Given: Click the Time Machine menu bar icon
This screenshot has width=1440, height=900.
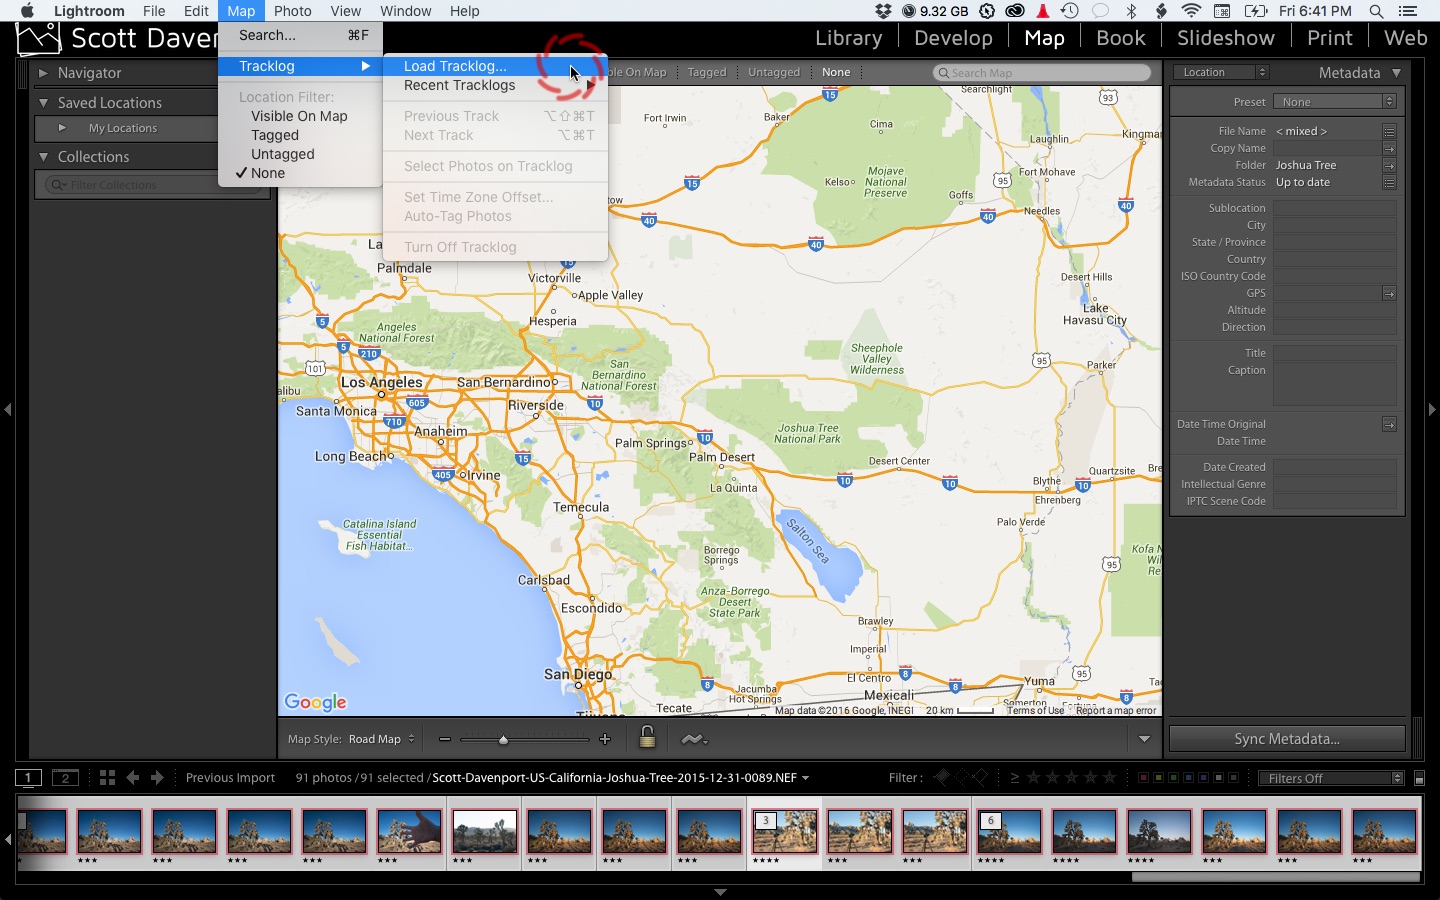Looking at the screenshot, I should 1069,11.
